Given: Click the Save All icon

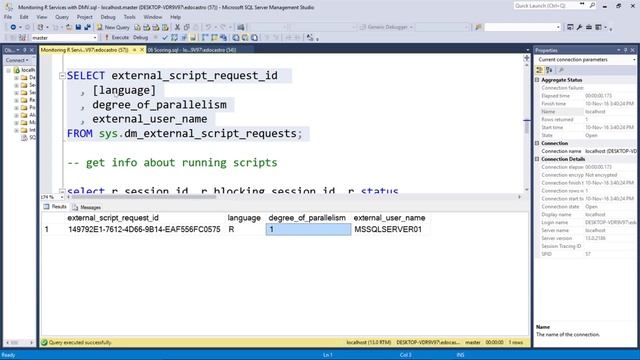Looking at the screenshot, I should [87, 27].
